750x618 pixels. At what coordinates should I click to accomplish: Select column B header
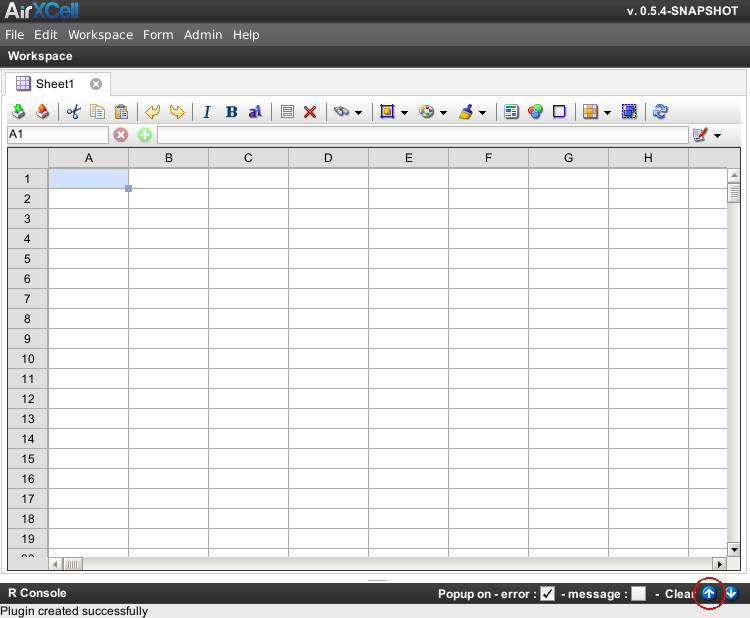[x=168, y=158]
